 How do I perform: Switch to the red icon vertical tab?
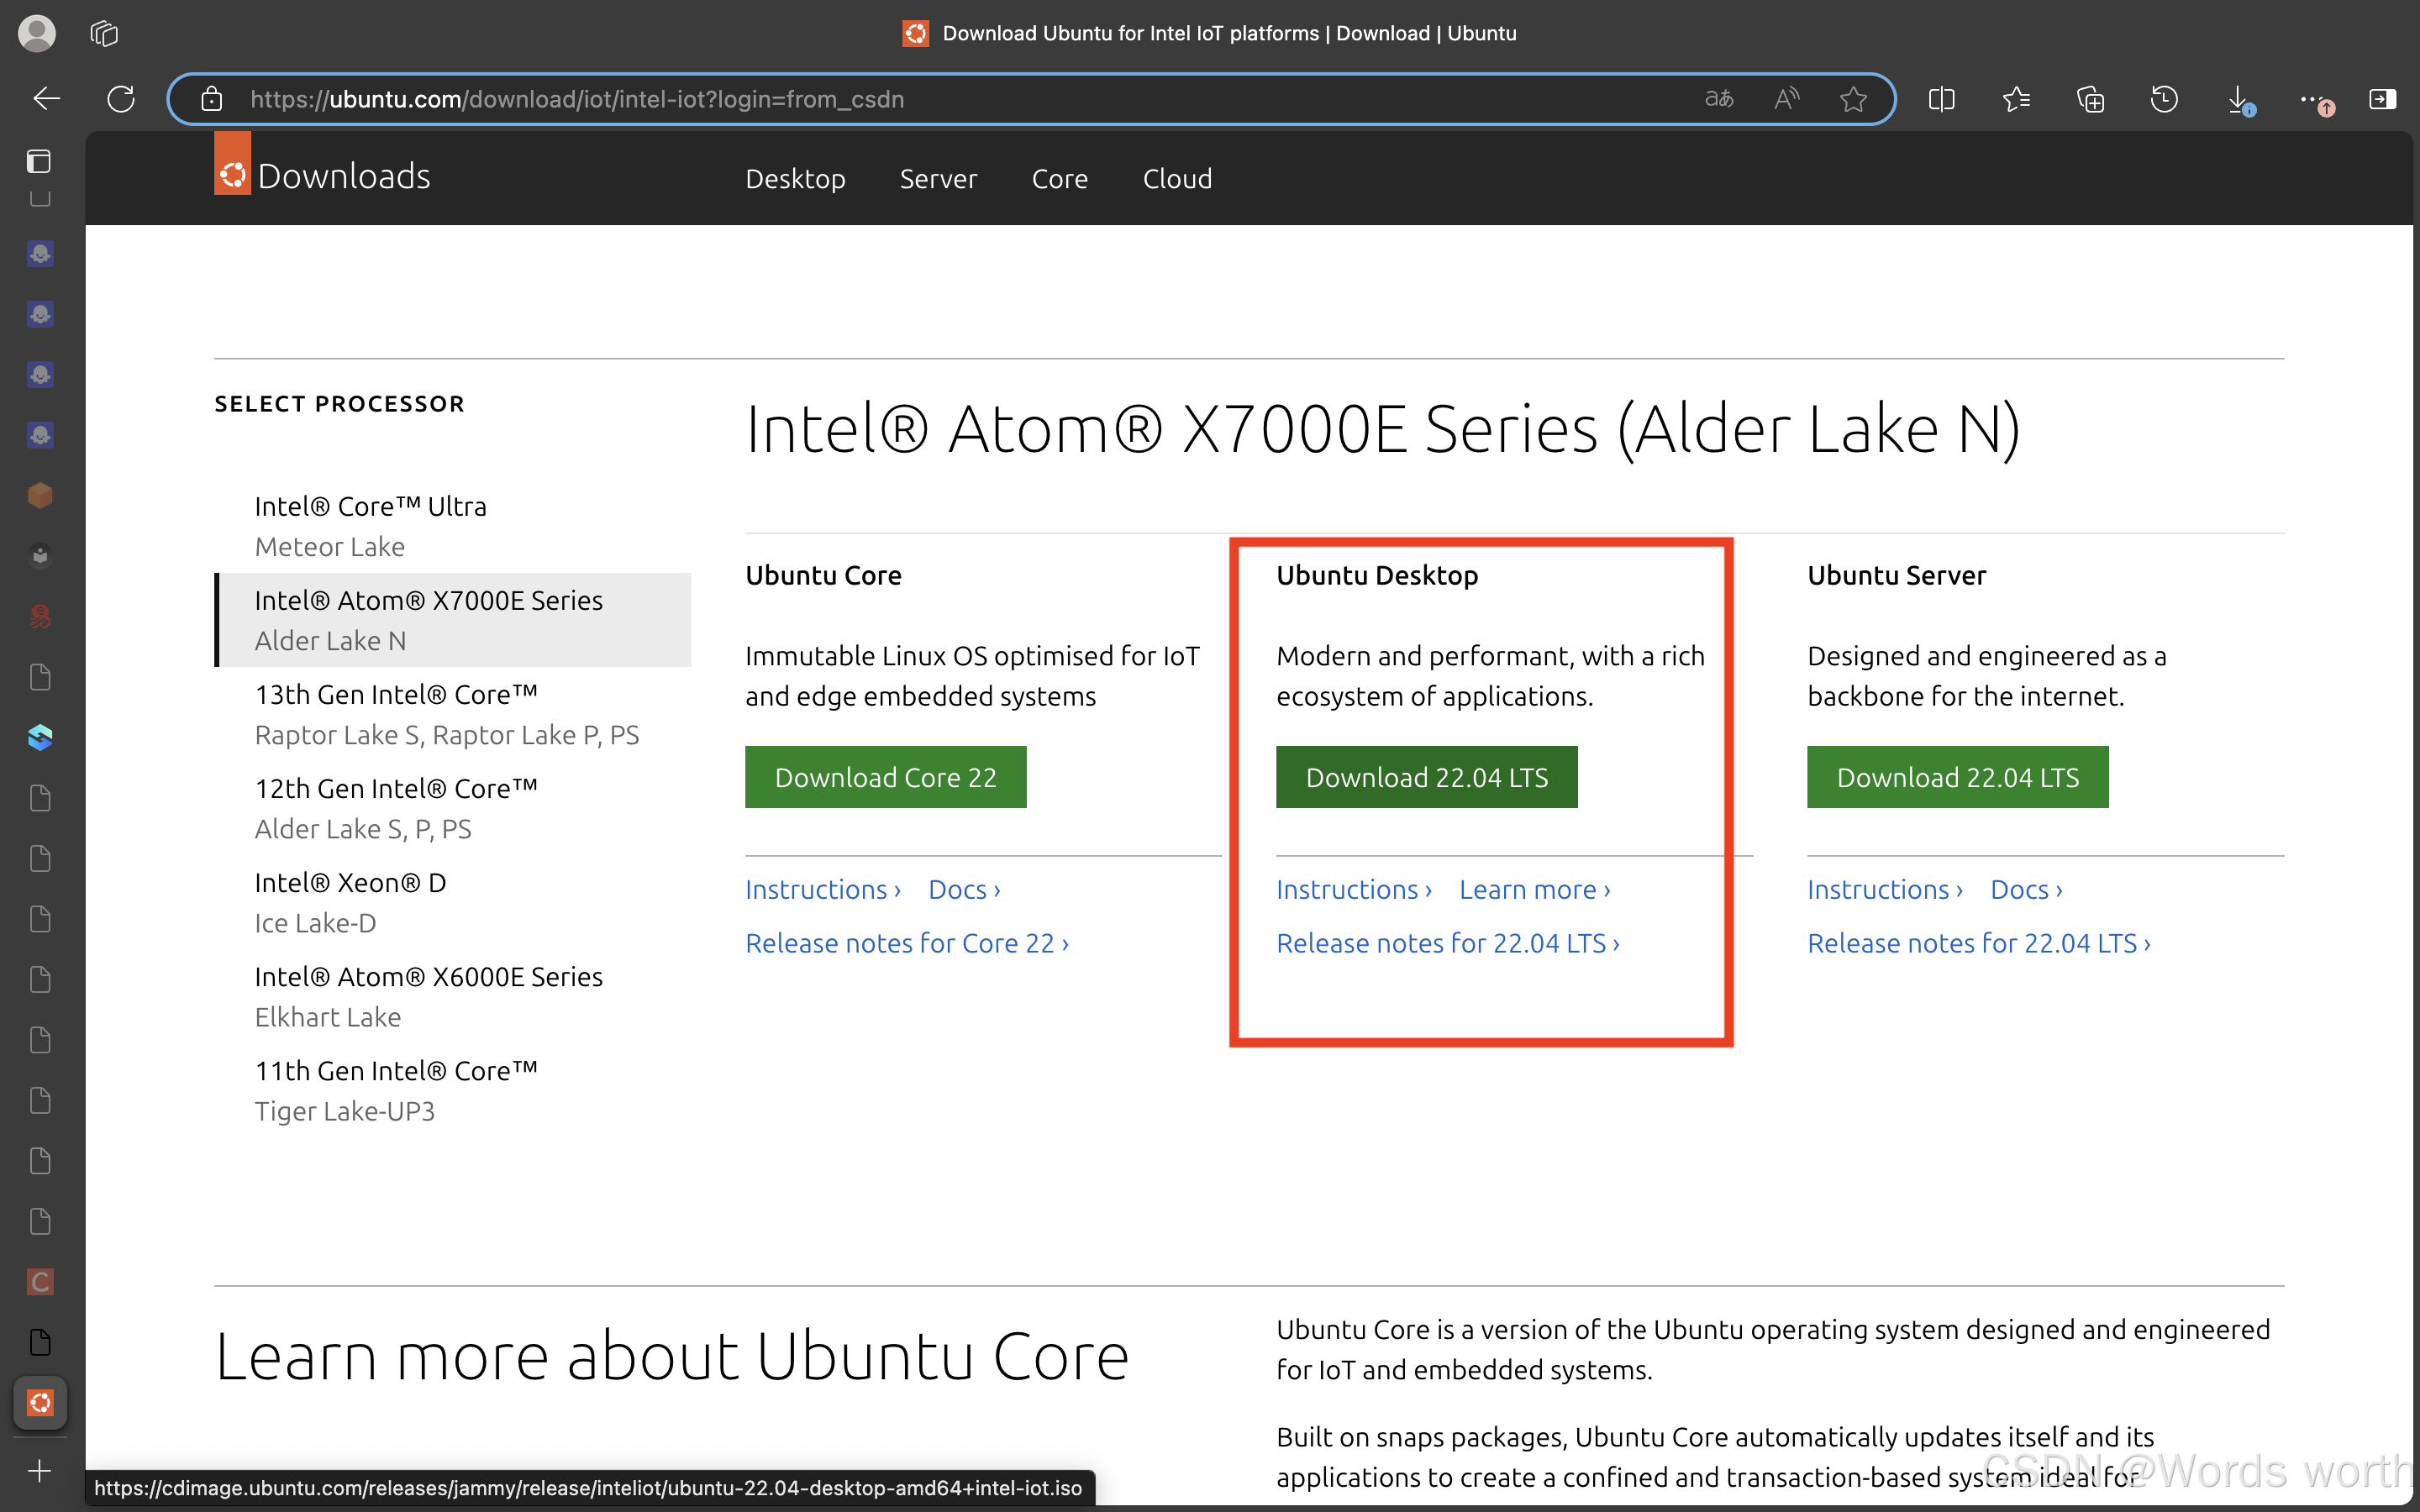(x=40, y=616)
